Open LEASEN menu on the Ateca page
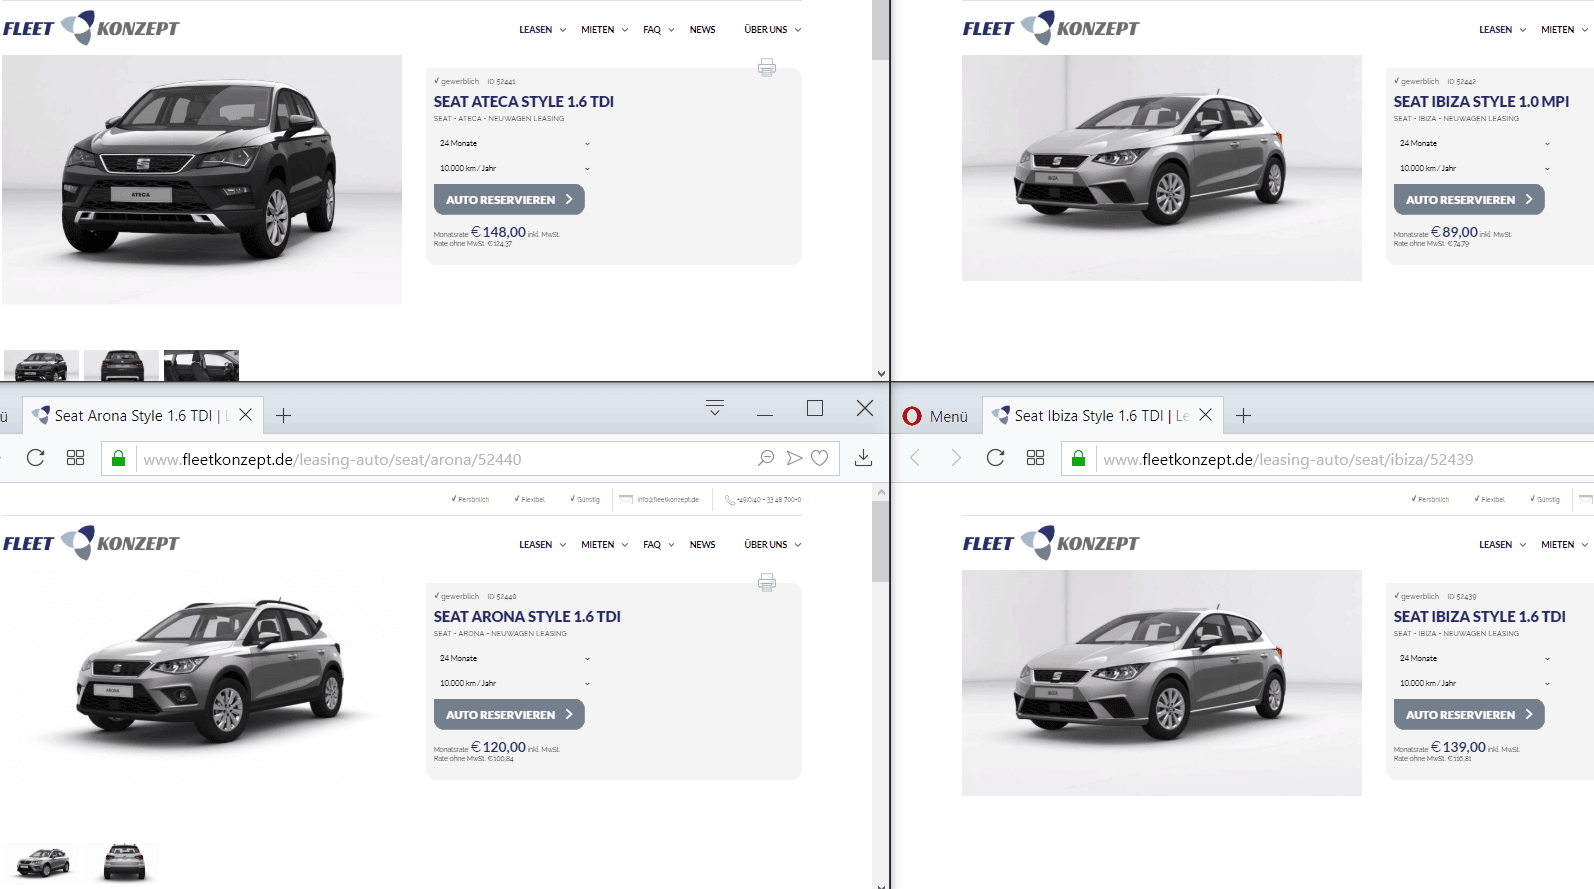The height and width of the screenshot is (889, 1594). (542, 30)
